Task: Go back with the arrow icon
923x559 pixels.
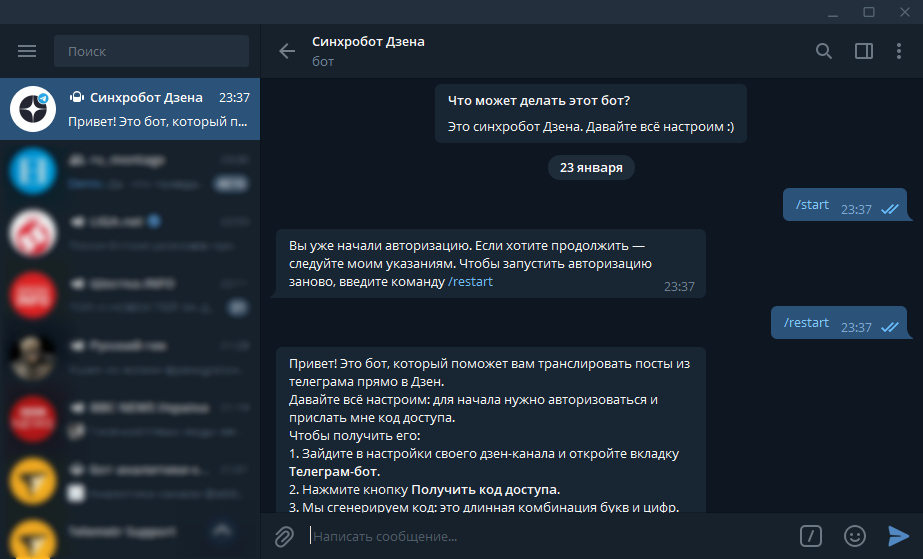Action: (287, 51)
